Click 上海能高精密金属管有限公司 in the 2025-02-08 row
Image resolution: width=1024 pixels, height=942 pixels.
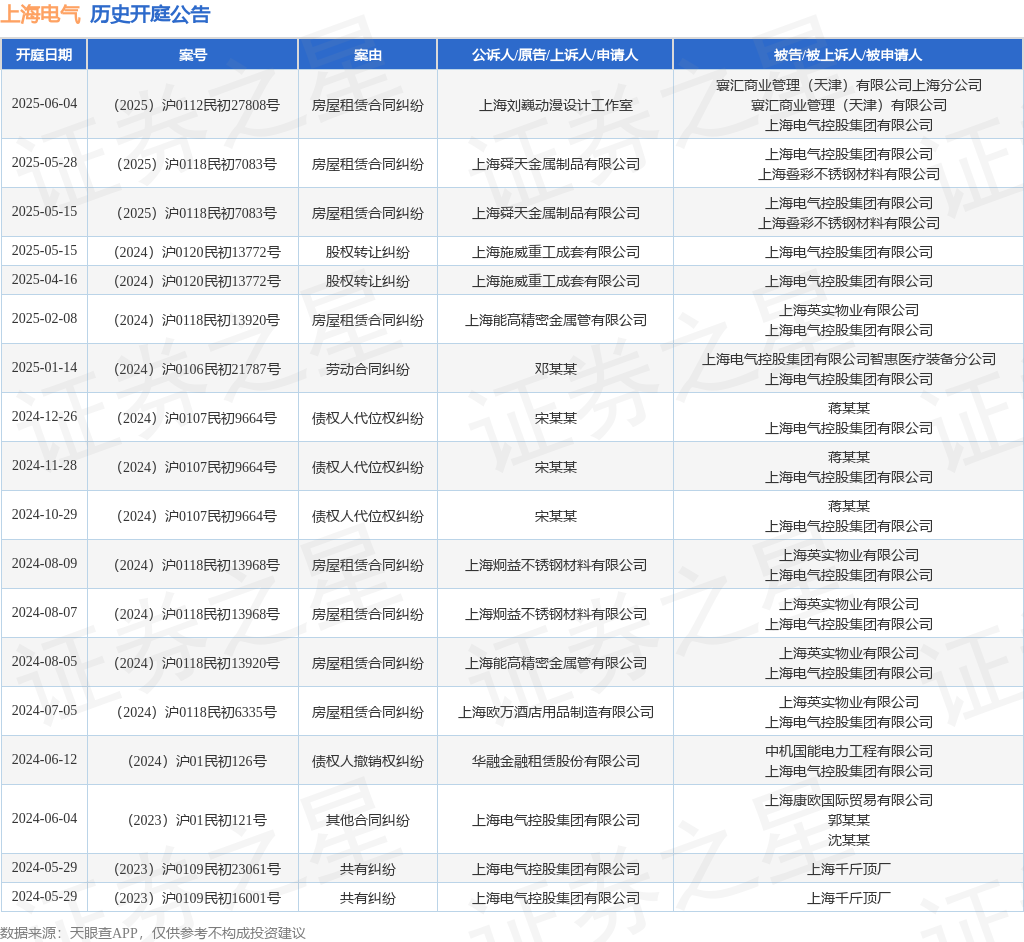556,321
